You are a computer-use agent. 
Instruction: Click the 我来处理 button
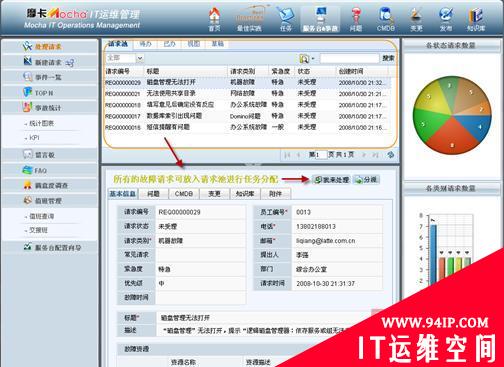tap(332, 180)
